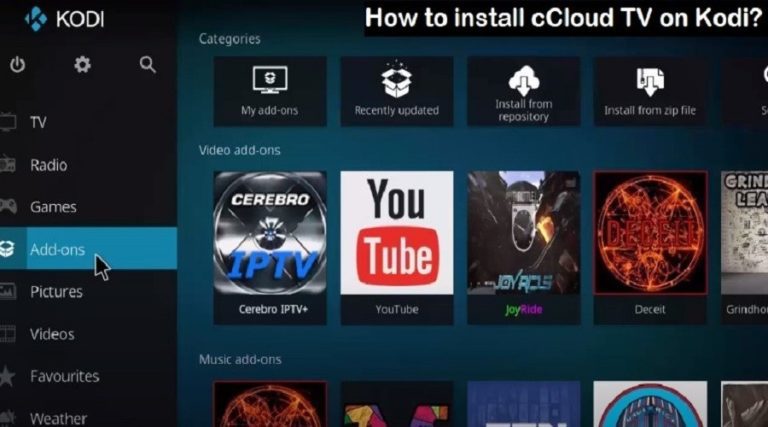Select Games in the main menu
The height and width of the screenshot is (427, 768).
coord(53,207)
